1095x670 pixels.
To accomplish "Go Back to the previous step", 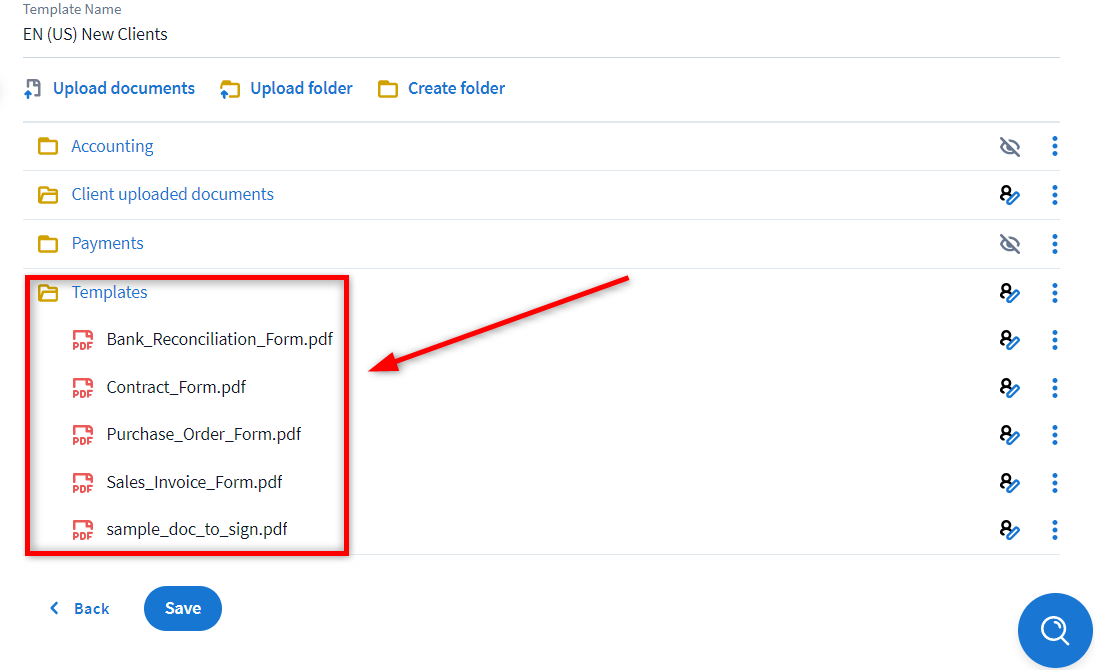I will [x=80, y=608].
